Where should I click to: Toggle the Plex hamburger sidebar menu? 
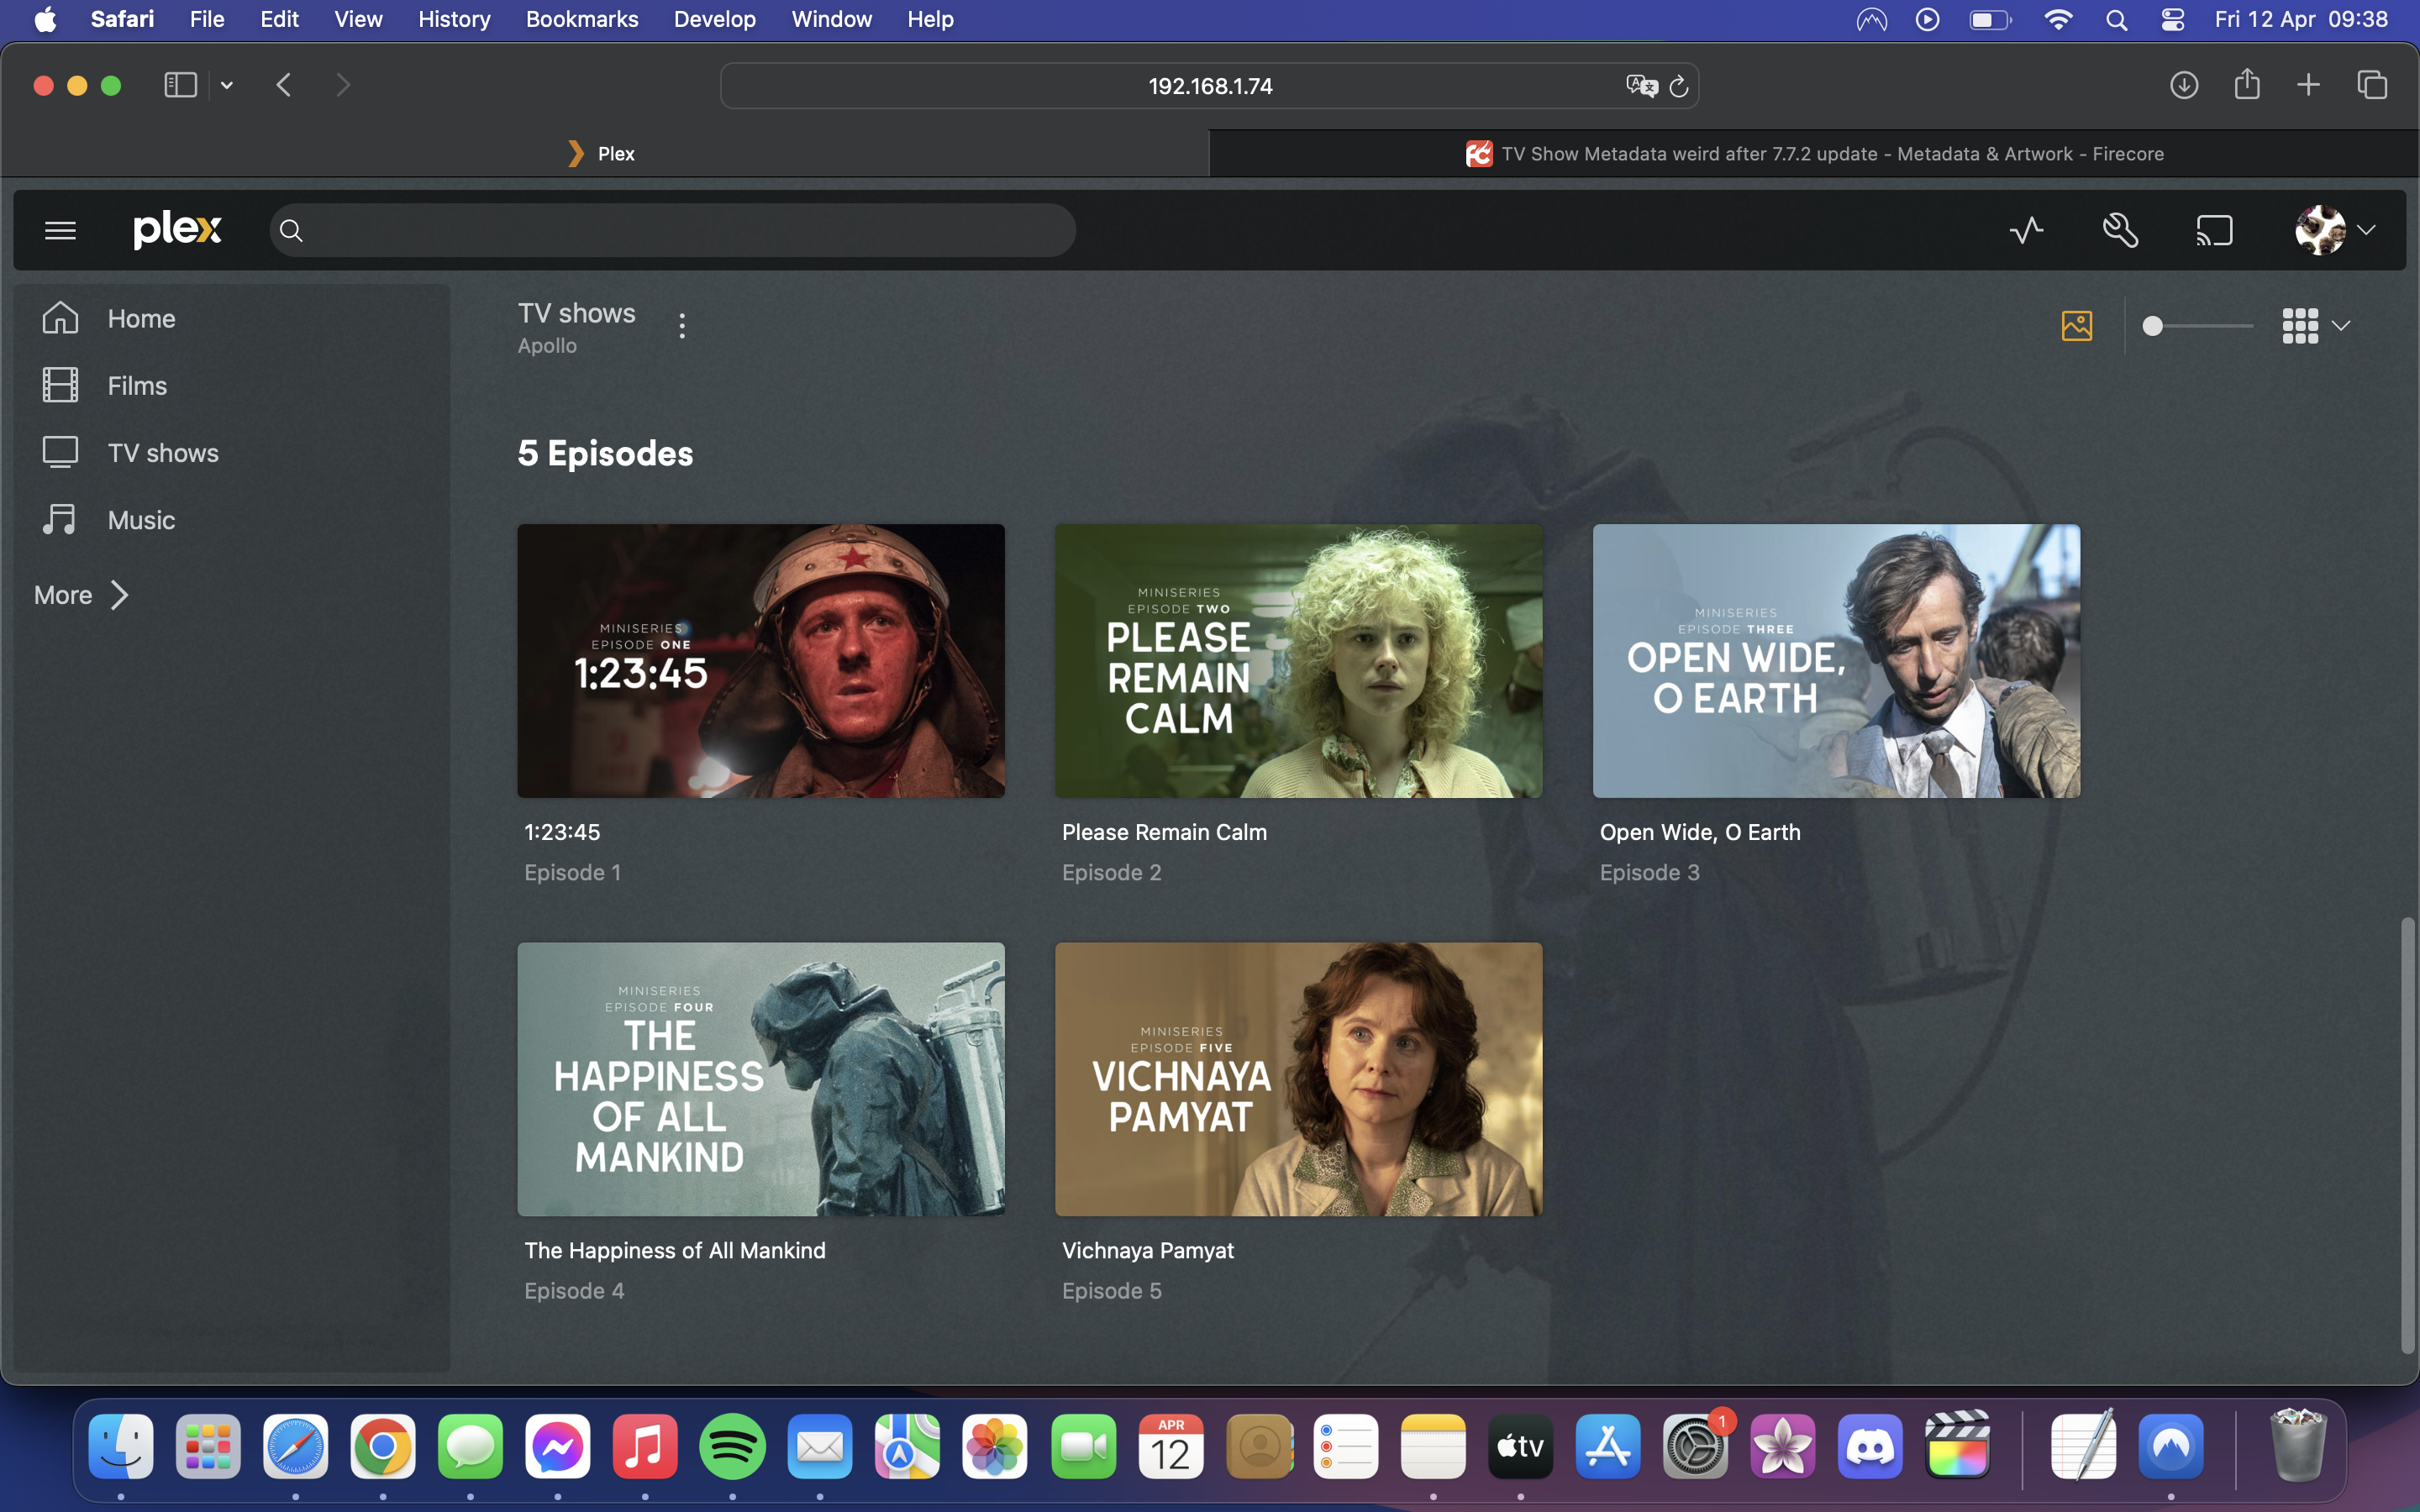point(60,231)
